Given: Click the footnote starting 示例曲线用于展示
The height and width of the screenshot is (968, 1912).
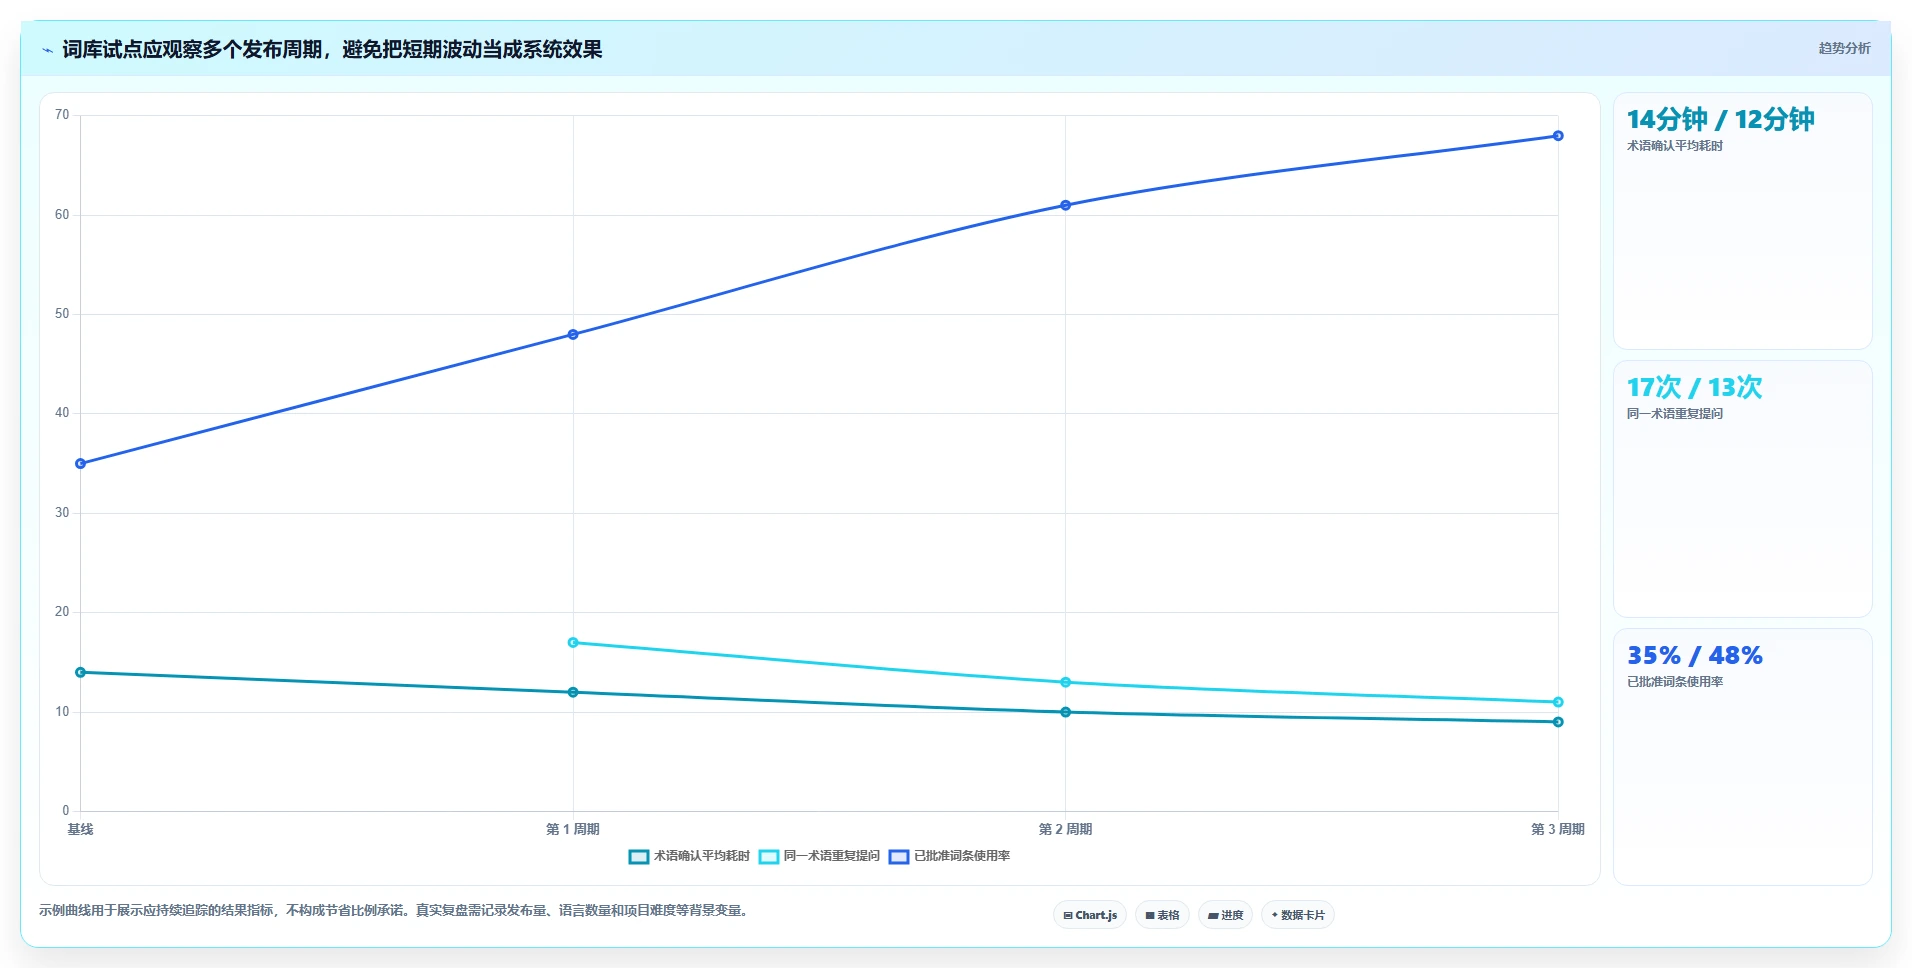Looking at the screenshot, I should 395,911.
